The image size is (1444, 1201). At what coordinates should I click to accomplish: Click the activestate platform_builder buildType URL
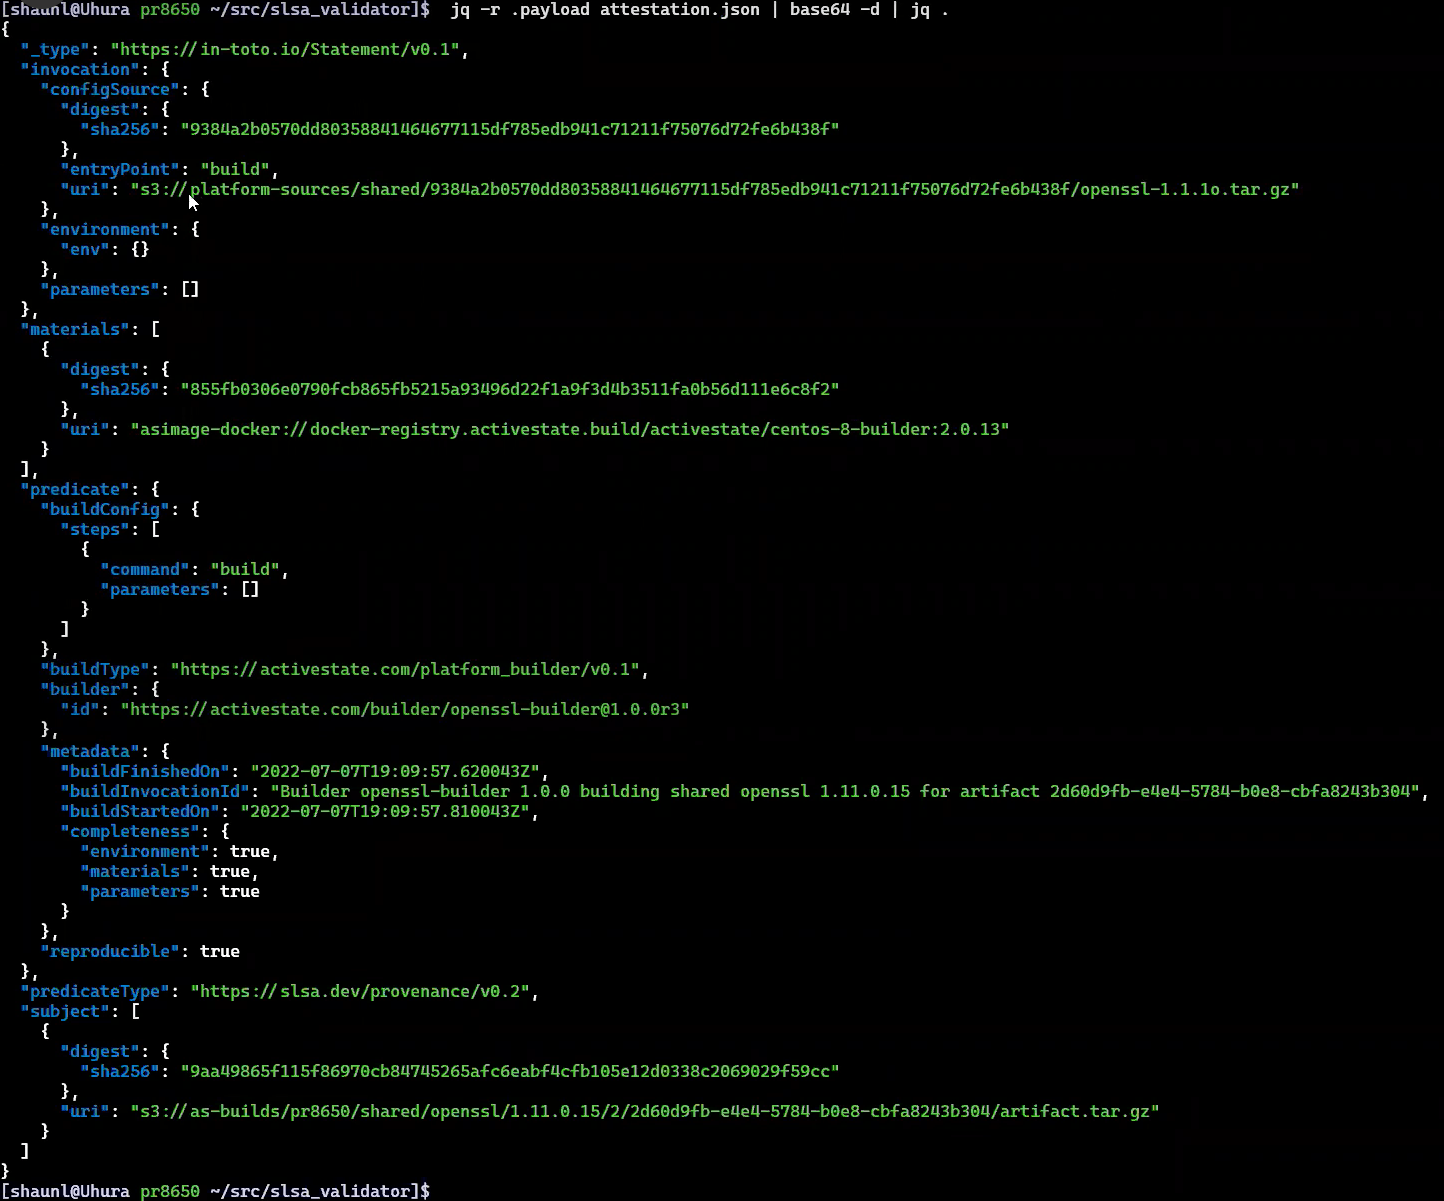tap(406, 668)
